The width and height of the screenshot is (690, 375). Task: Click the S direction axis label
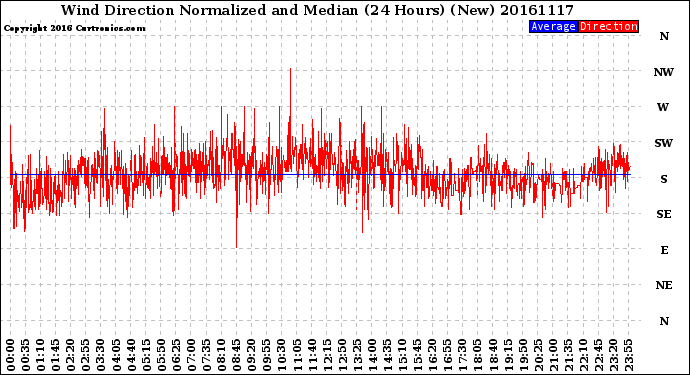pyautogui.click(x=664, y=179)
